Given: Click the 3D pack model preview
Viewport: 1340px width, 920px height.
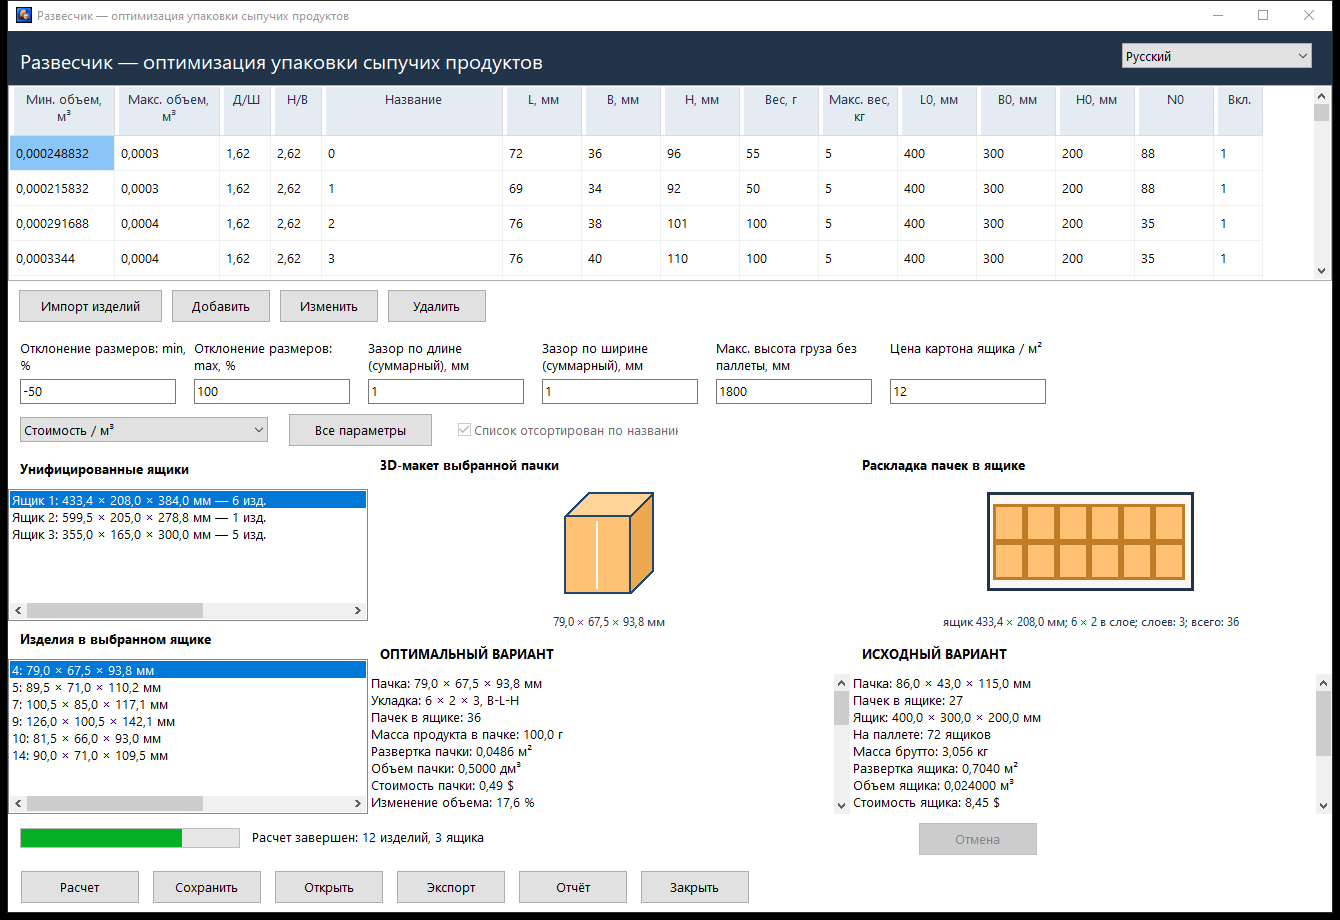Looking at the screenshot, I should tap(608, 545).
